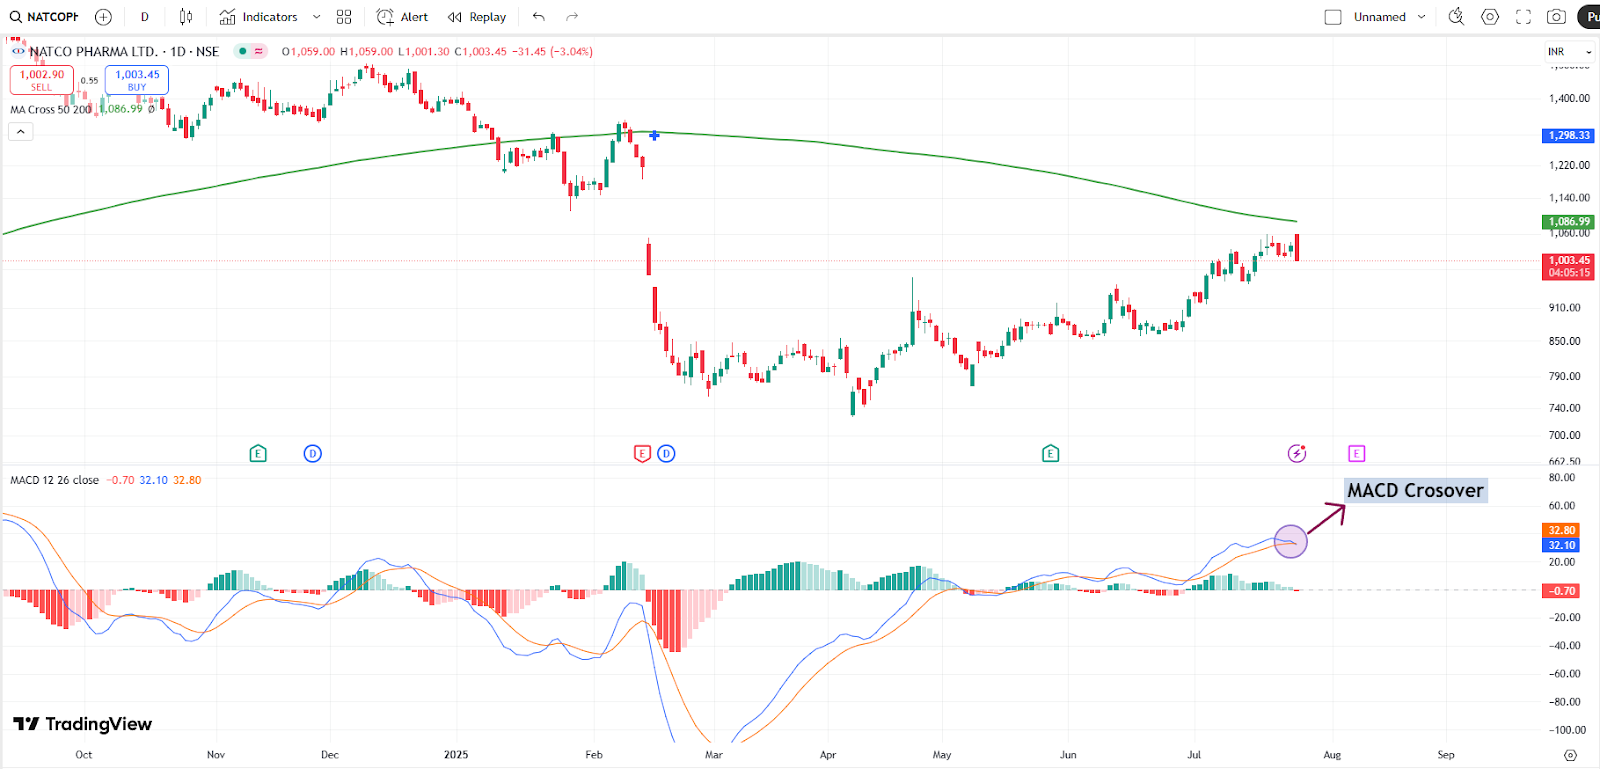Create a price Alert
Viewport: 1600px width, 769px height.
coord(402,17)
